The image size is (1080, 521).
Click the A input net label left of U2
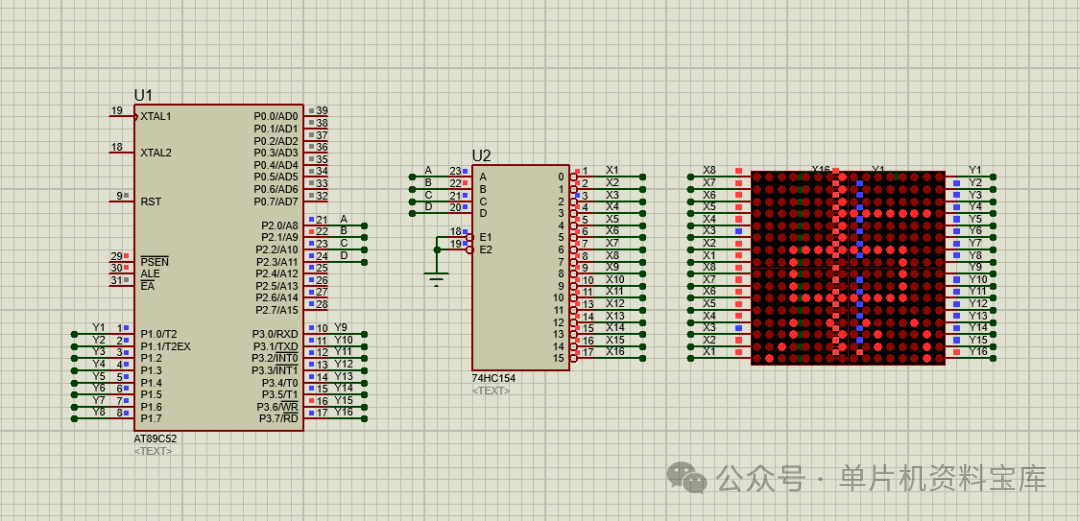tap(428, 170)
